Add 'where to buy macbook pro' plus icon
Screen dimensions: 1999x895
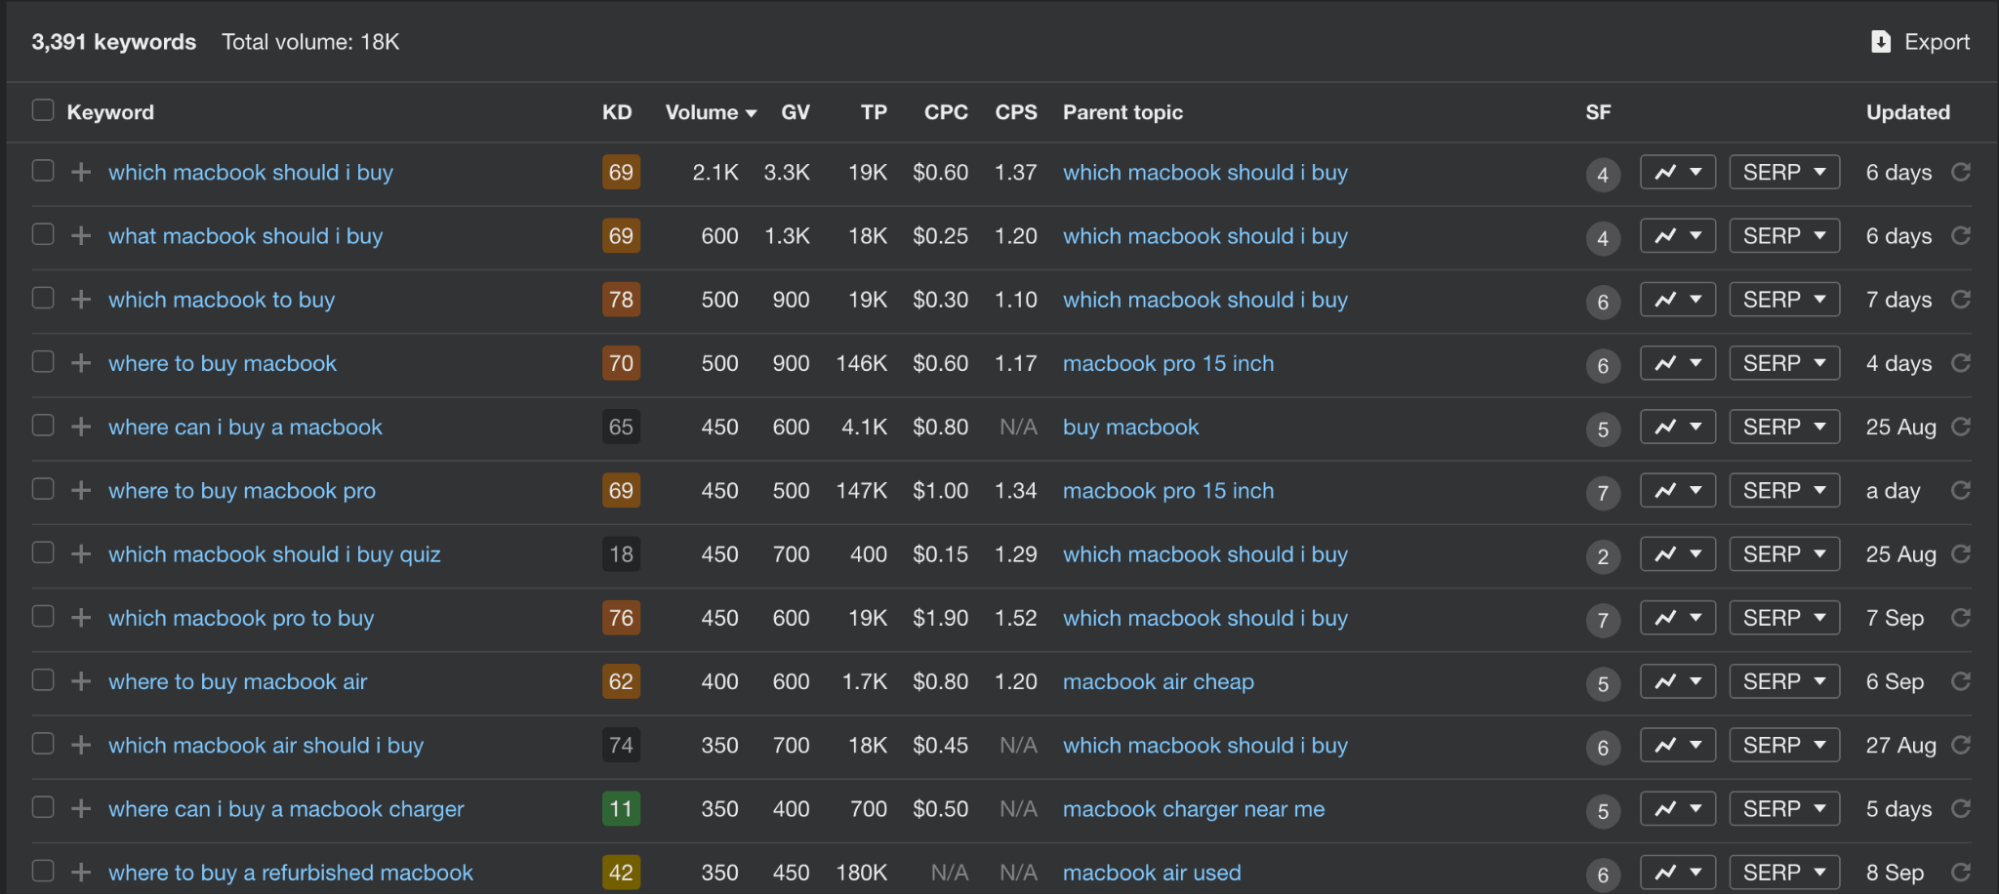tap(81, 491)
